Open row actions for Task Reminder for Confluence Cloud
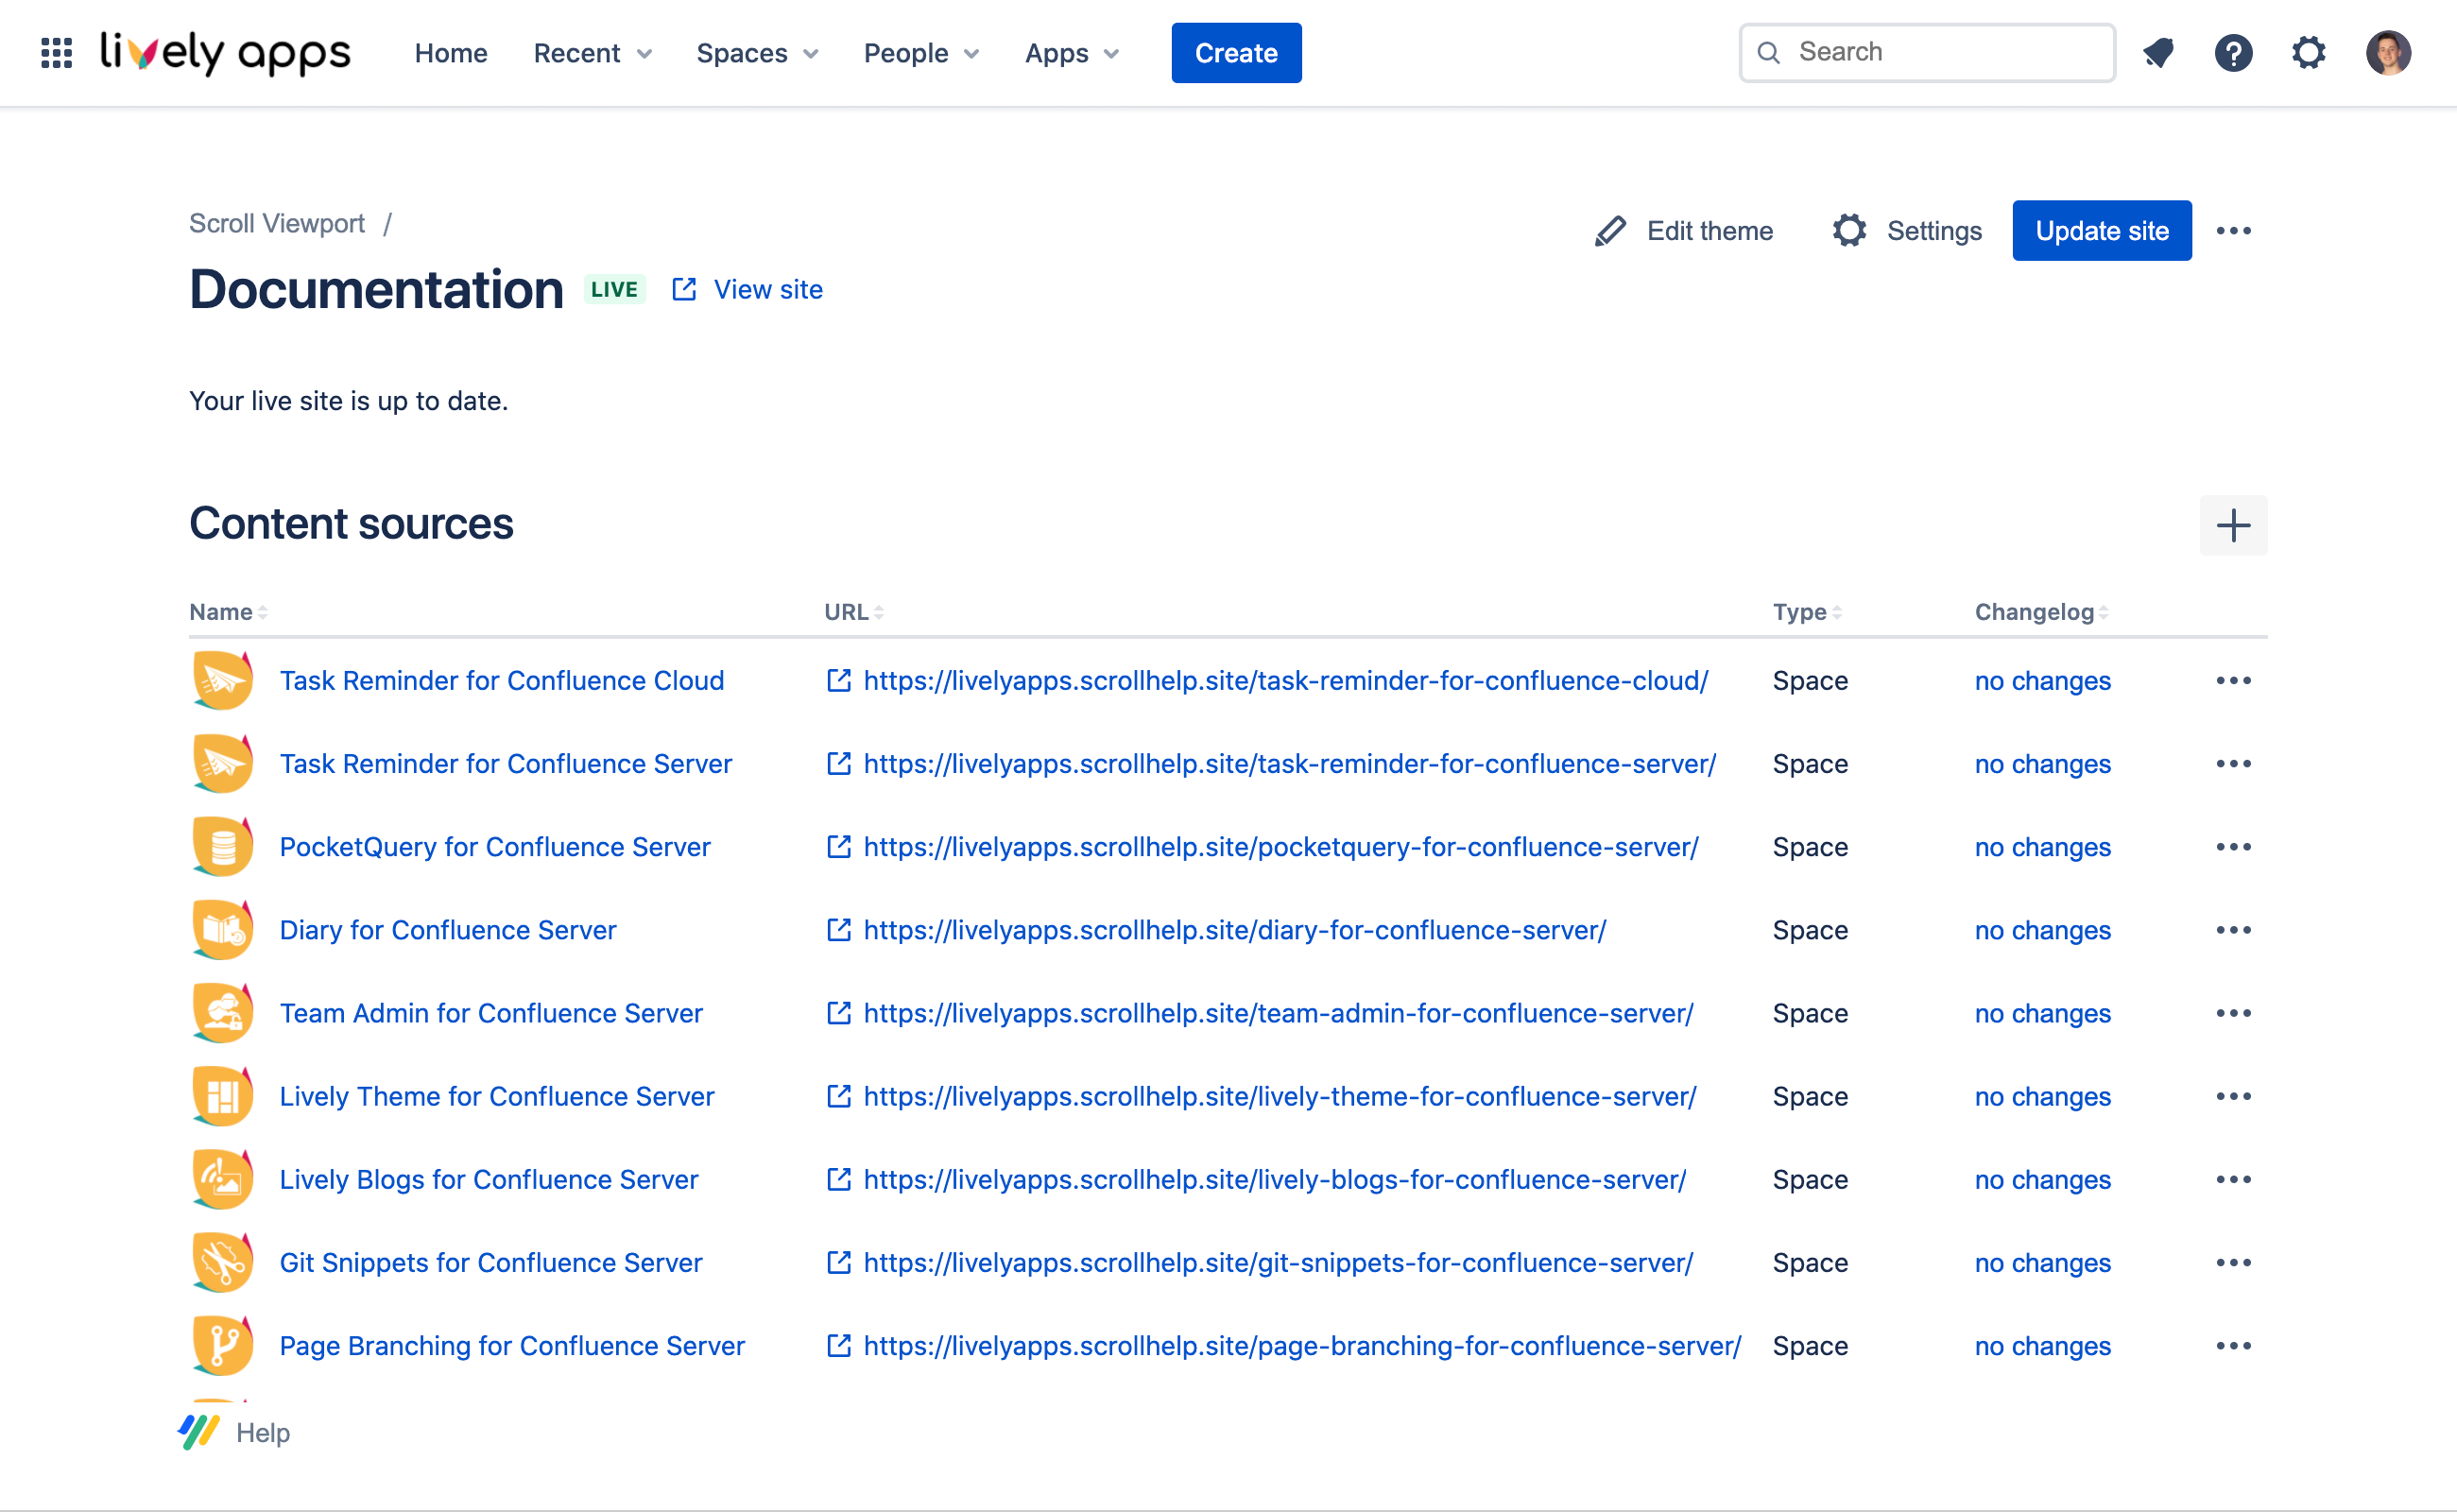Viewport: 2457px width, 1512px height. click(x=2233, y=680)
